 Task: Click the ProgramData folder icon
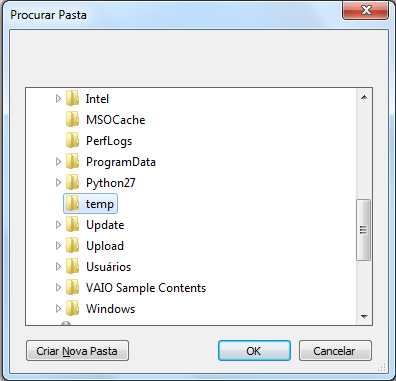click(x=72, y=161)
